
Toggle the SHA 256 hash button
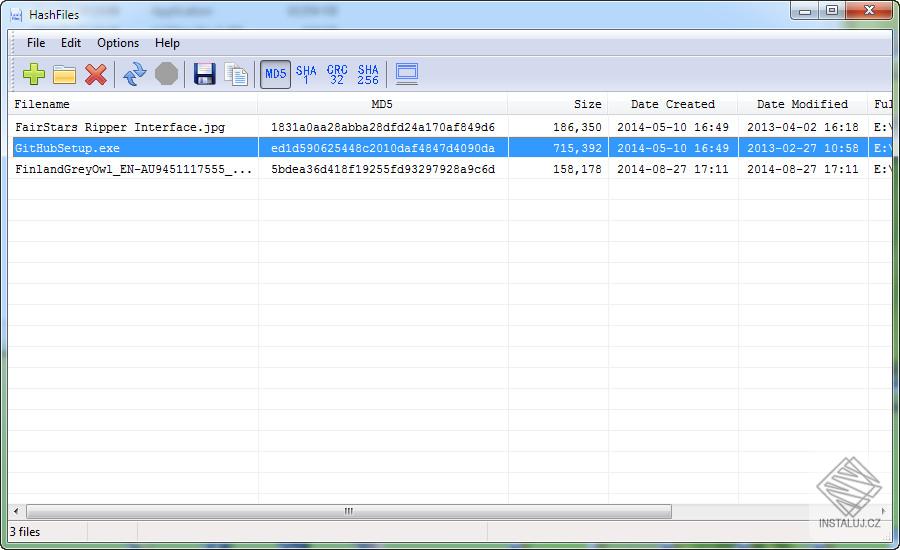[368, 74]
